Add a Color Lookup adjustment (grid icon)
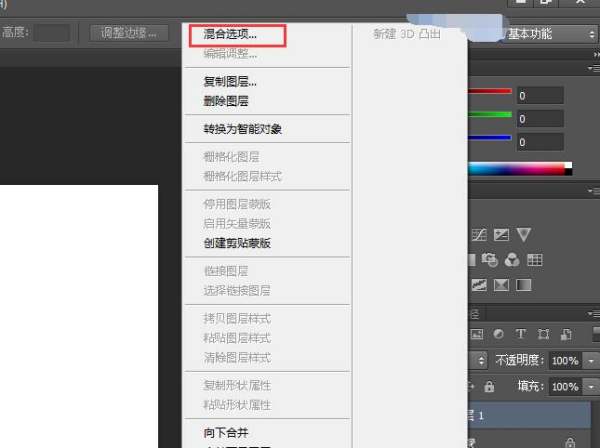 click(535, 260)
